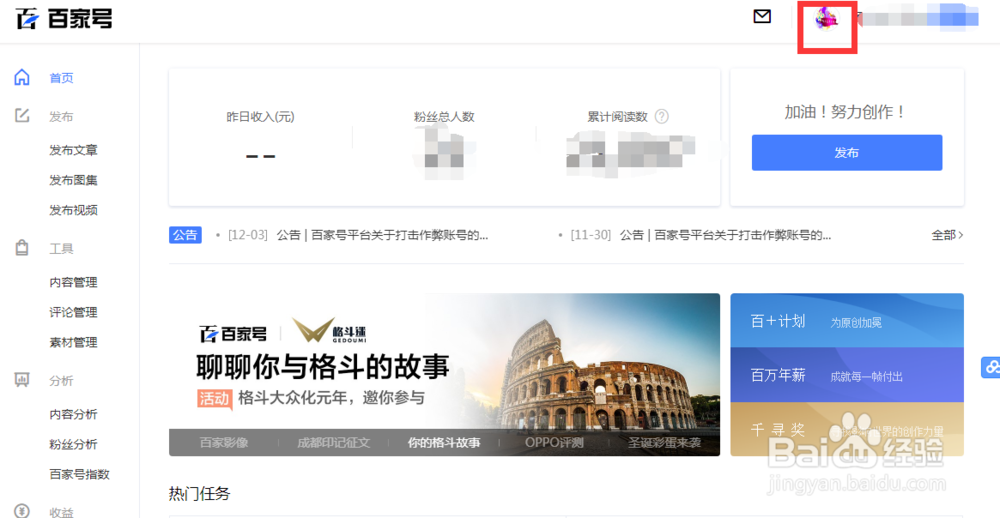Click the 百家号 logo in header

click(x=64, y=20)
